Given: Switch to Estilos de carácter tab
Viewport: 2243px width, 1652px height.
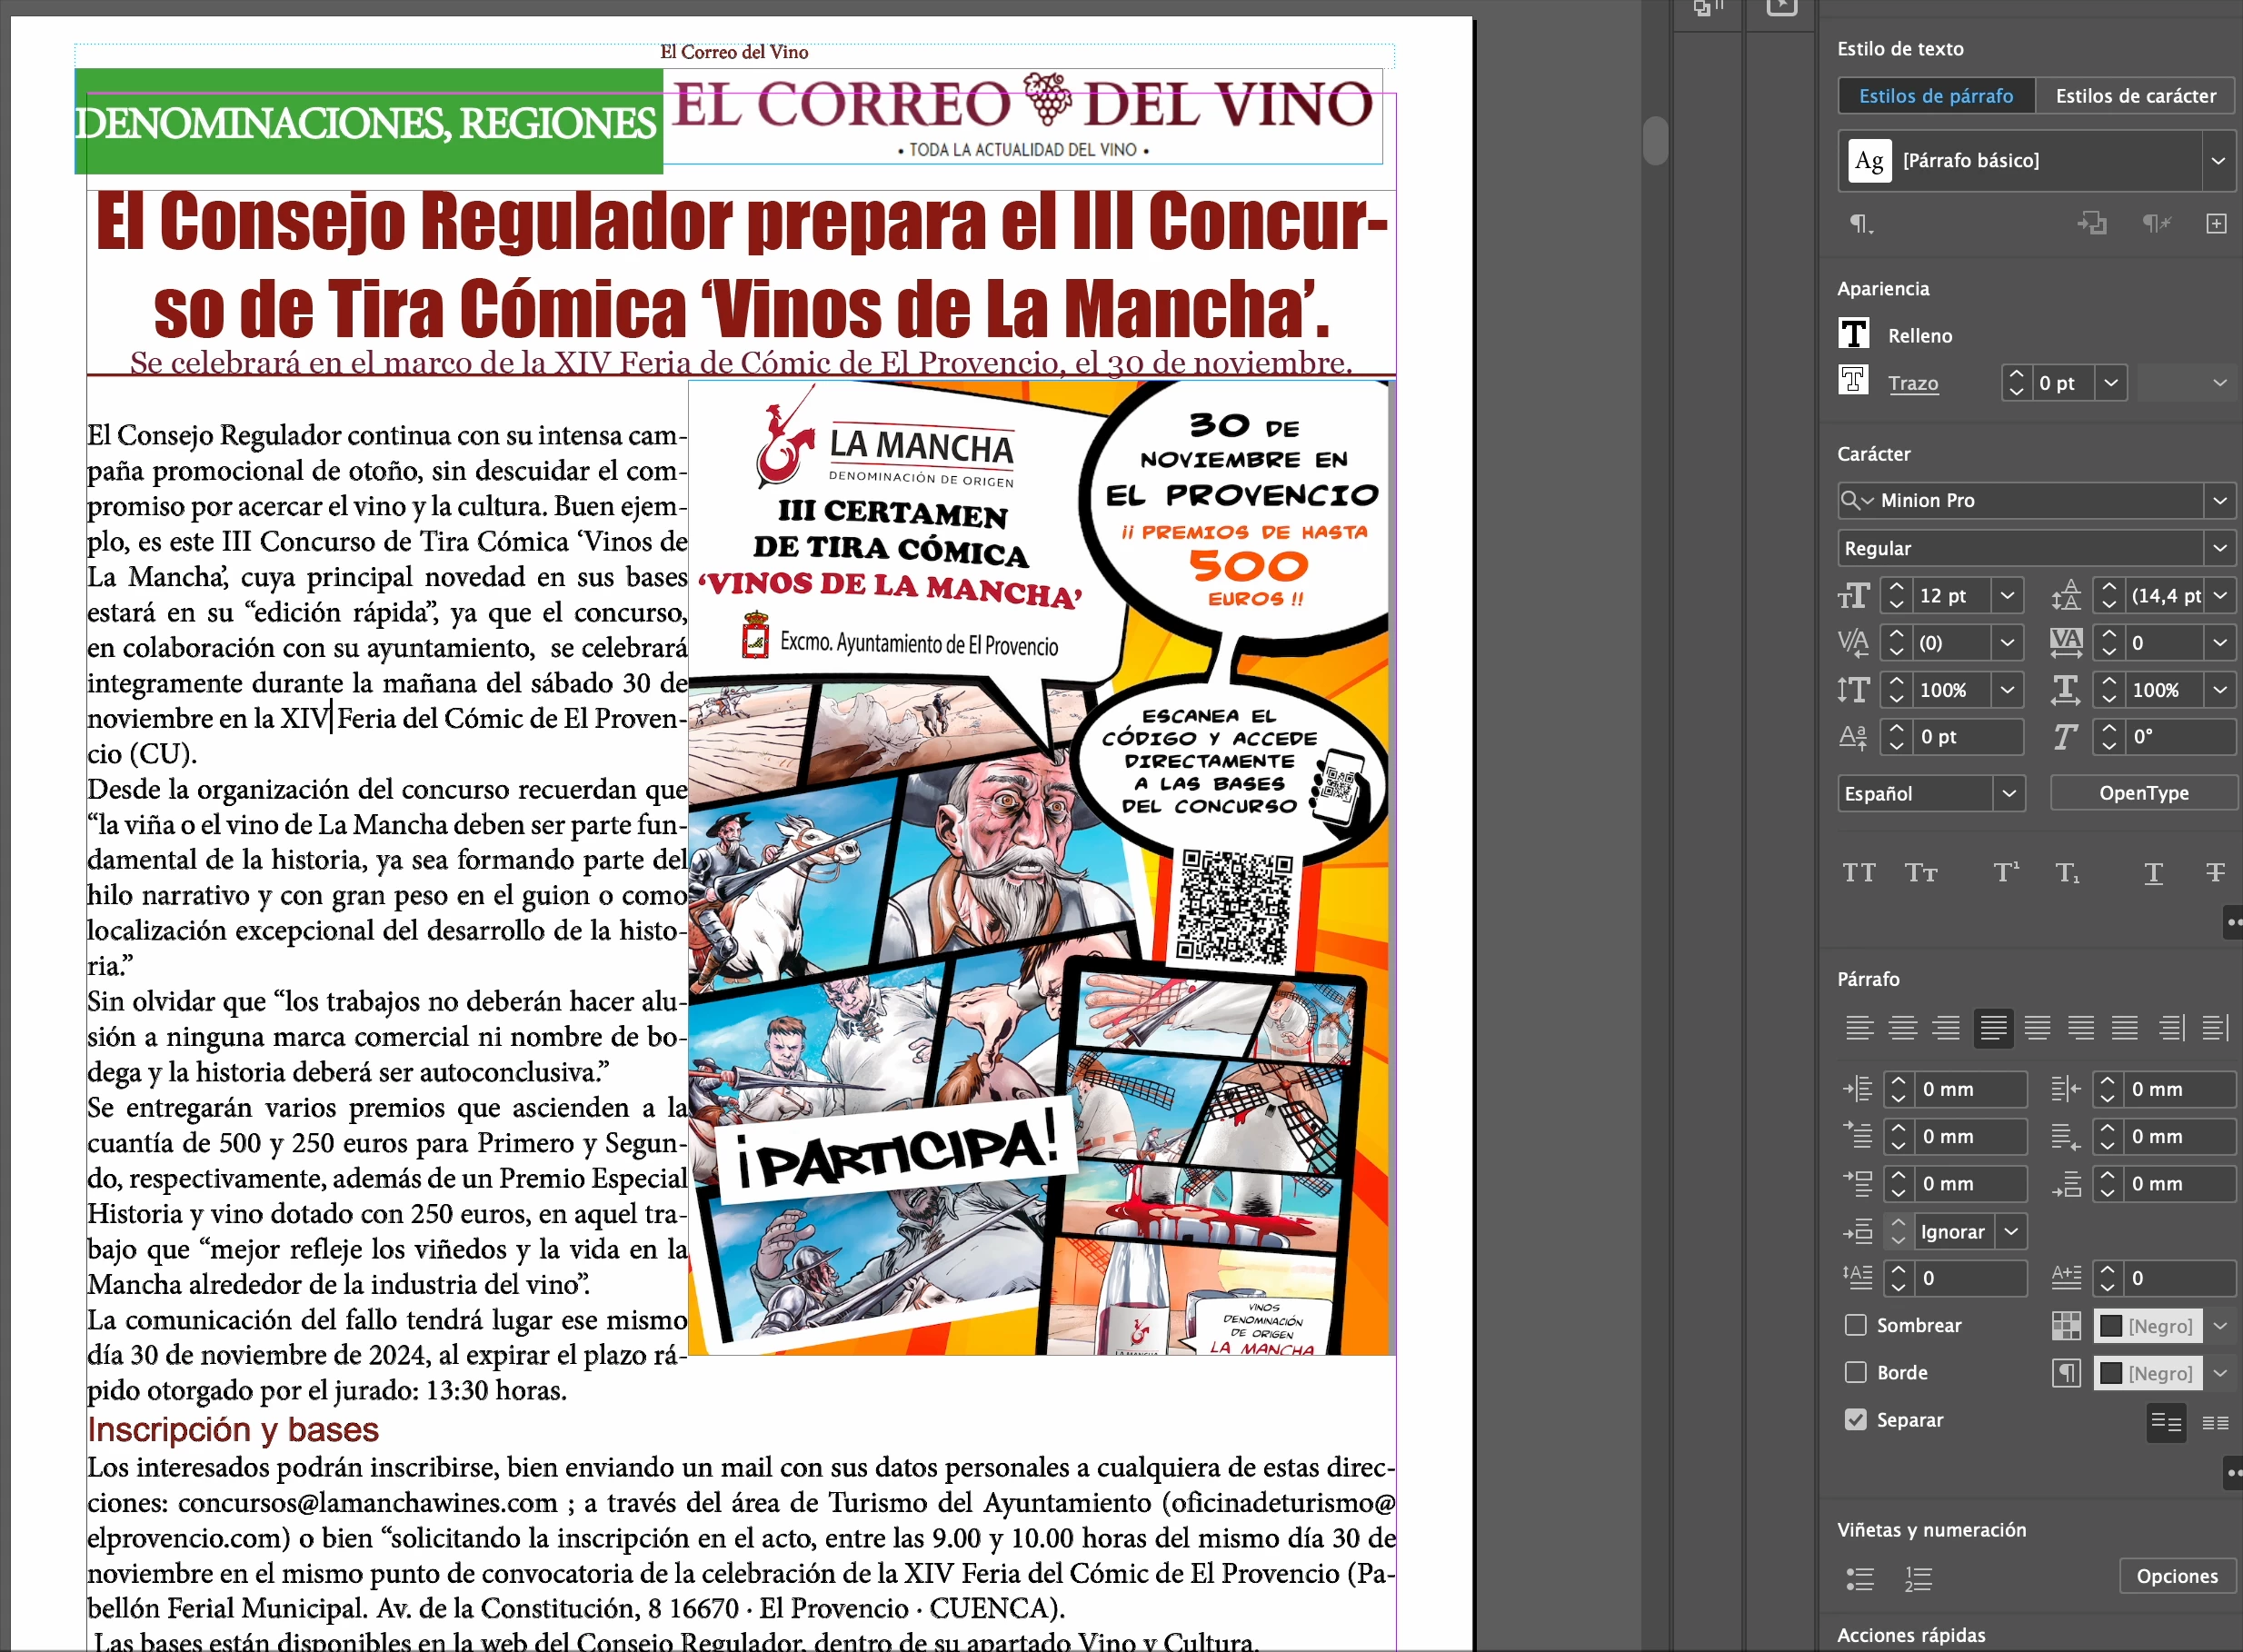Looking at the screenshot, I should coord(2135,96).
